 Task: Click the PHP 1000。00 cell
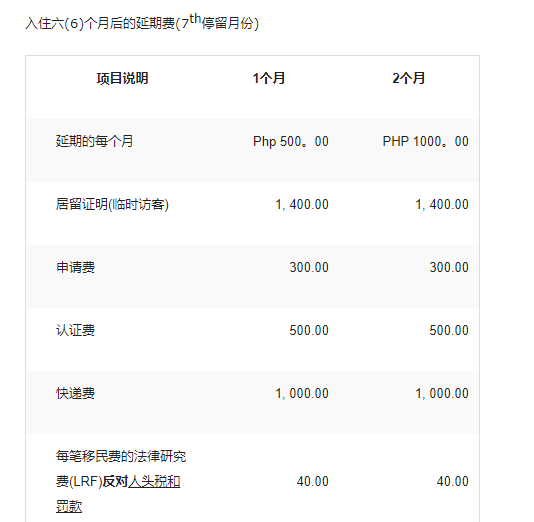click(x=426, y=141)
